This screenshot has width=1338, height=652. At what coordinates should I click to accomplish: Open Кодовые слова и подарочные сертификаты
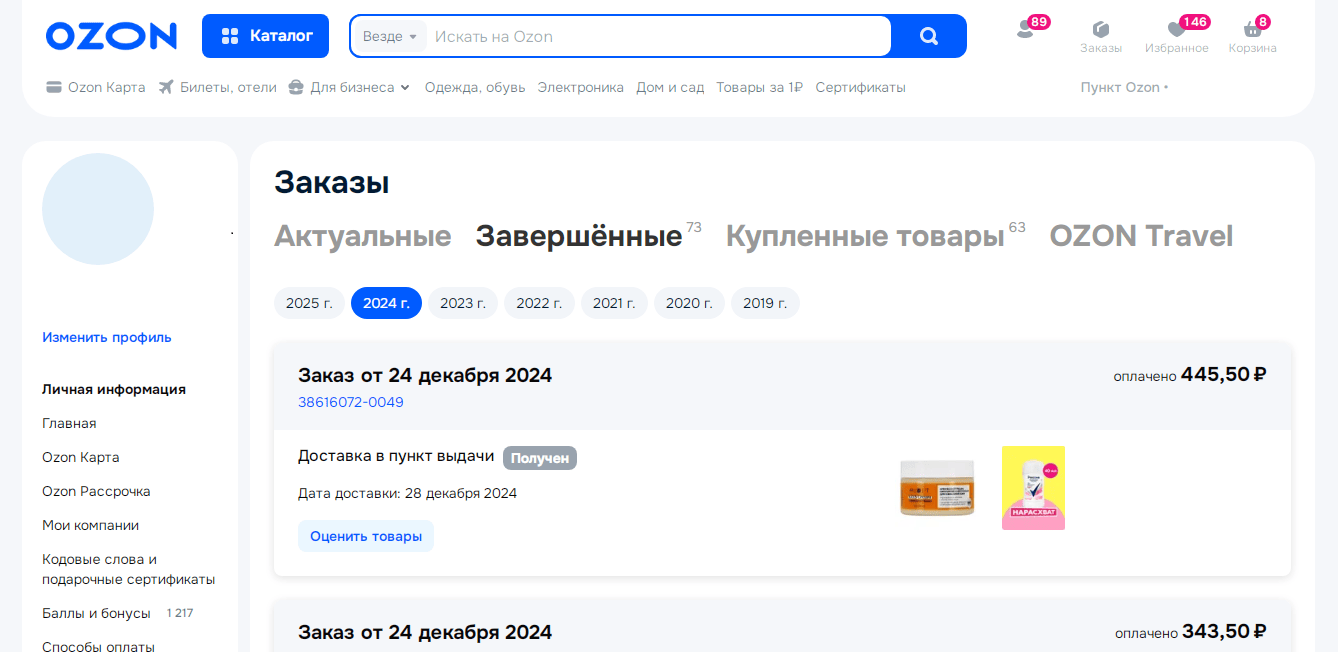pyautogui.click(x=128, y=569)
